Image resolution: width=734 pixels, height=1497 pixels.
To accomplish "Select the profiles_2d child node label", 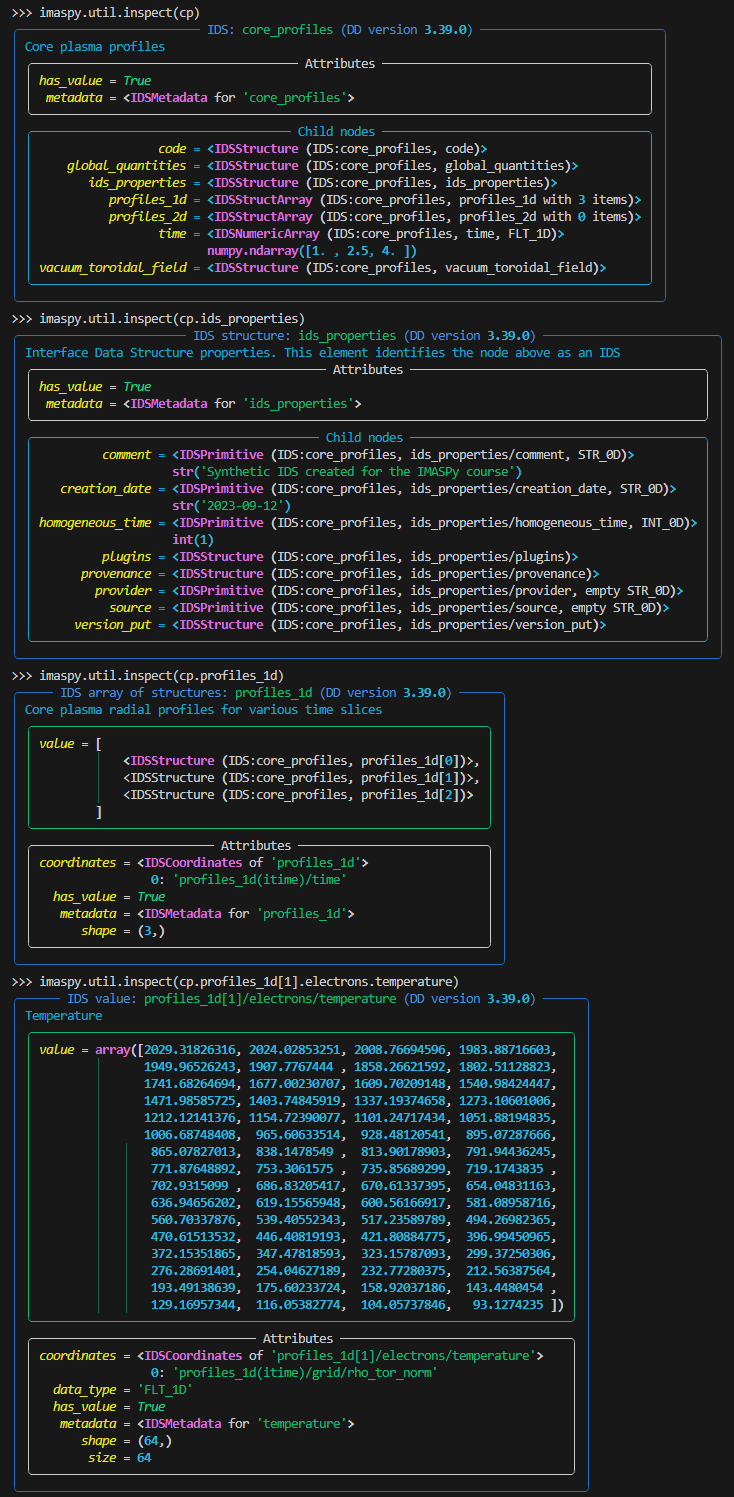I will click(147, 216).
